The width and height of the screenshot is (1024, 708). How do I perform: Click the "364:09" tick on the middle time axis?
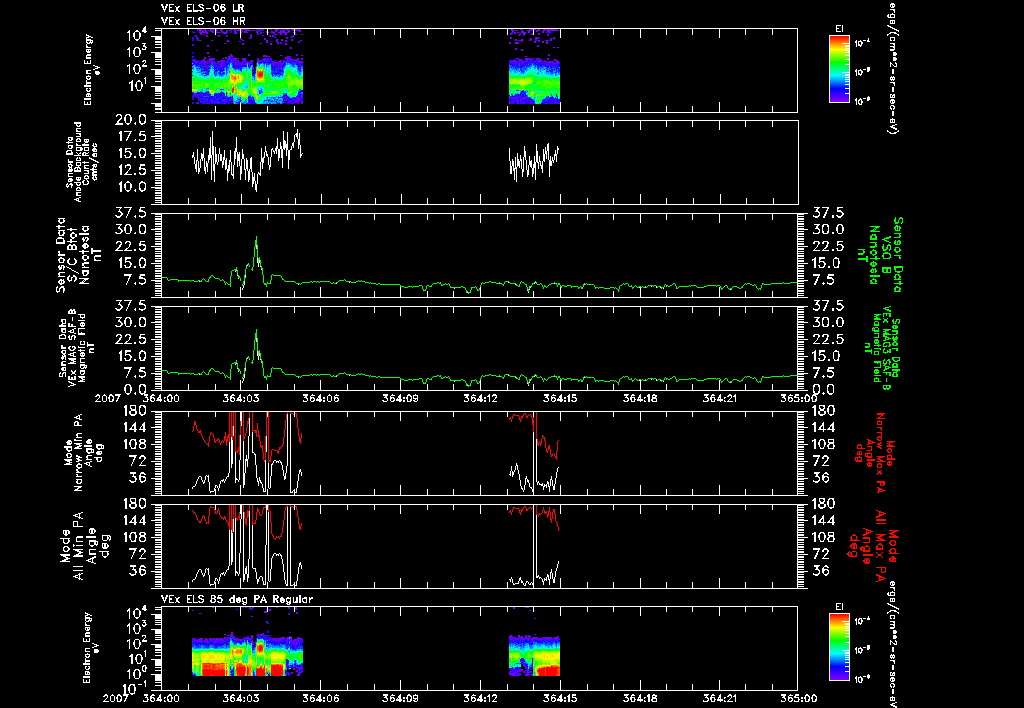(400, 398)
